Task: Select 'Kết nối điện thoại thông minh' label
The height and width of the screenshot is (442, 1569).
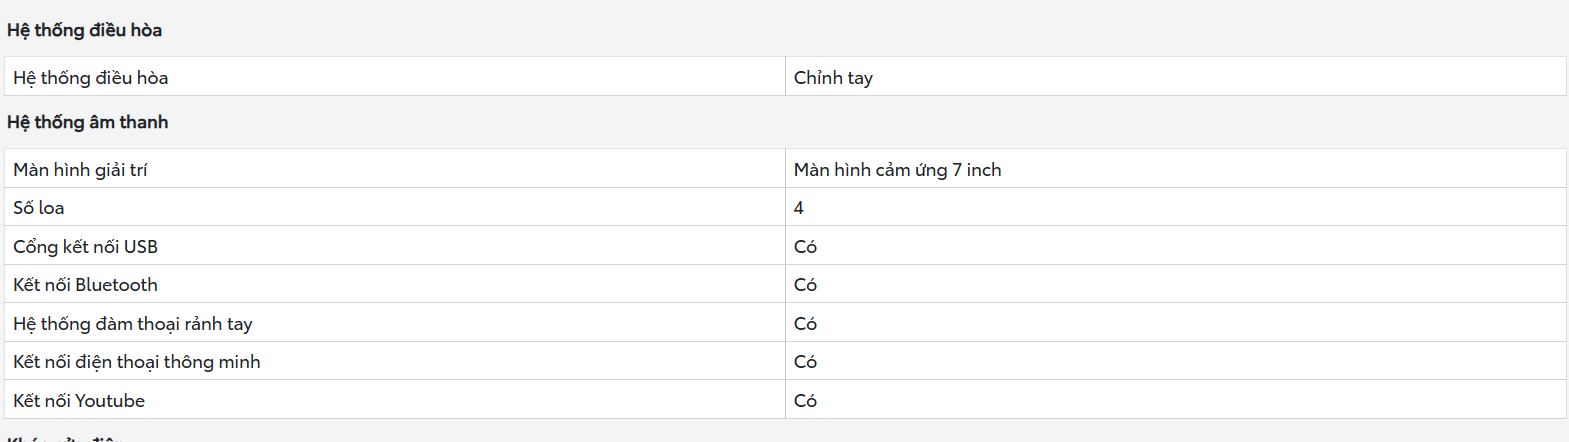Action: pos(137,362)
